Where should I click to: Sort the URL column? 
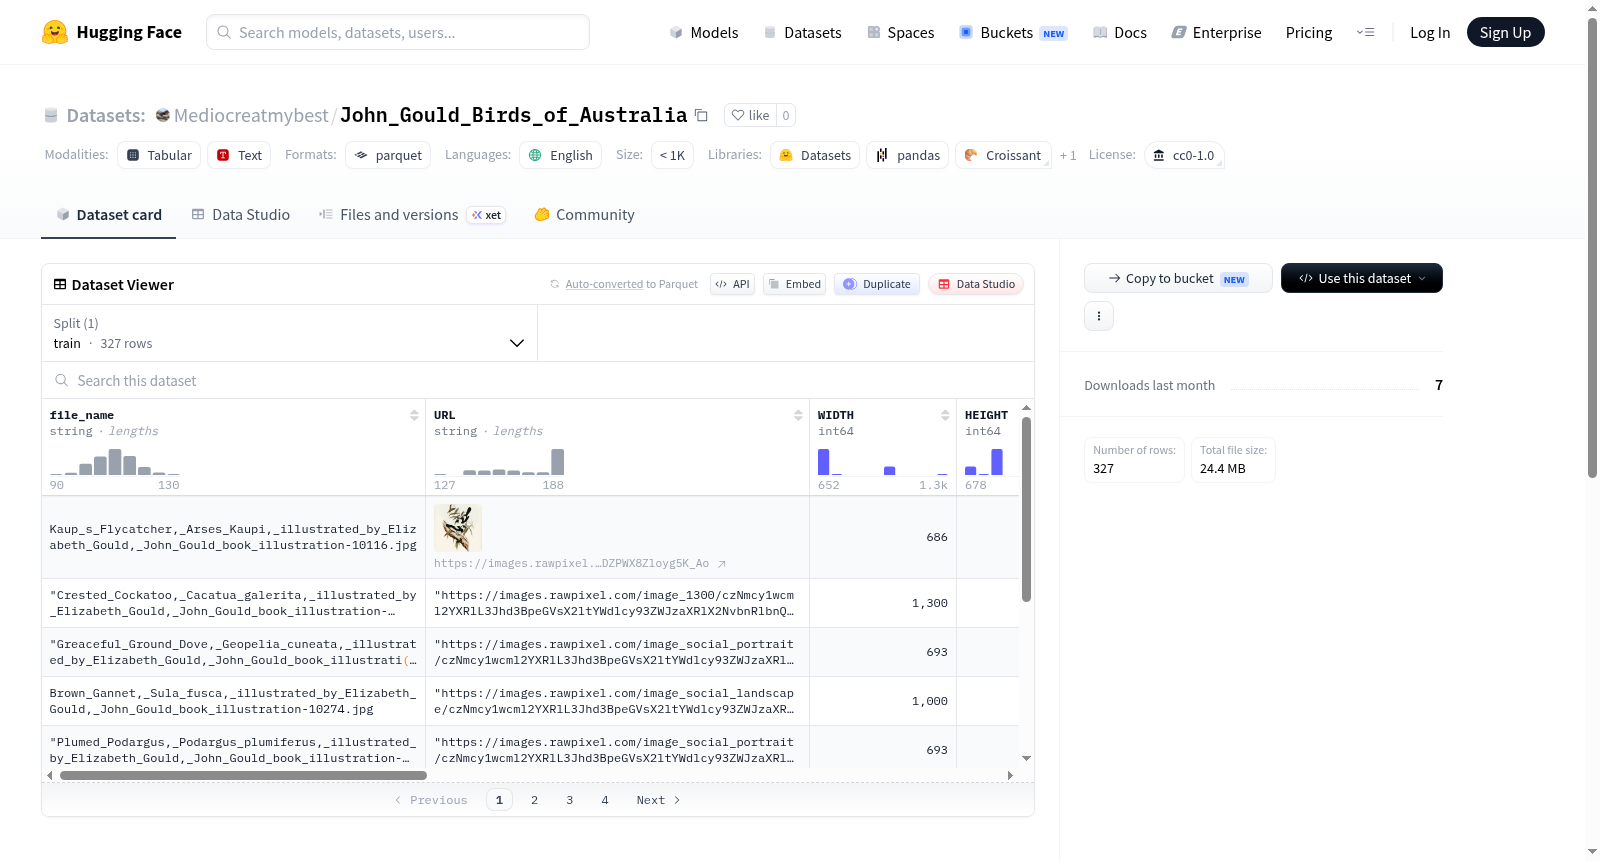[798, 415]
